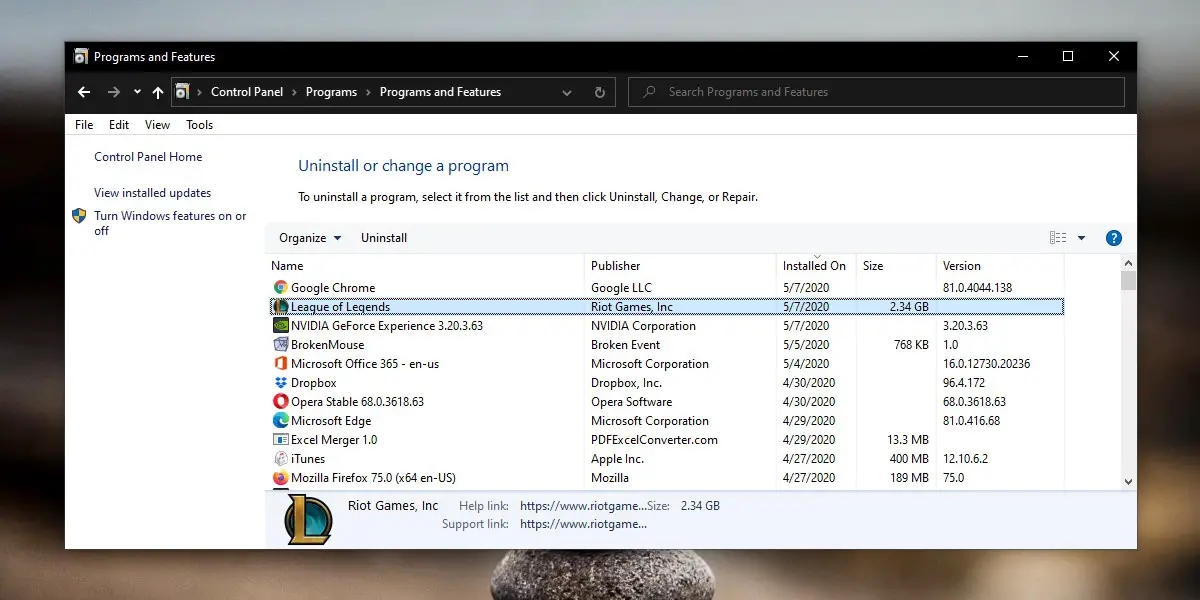Open Turn Windows features on or off
Screen dimensions: 1200x600
tap(170, 223)
